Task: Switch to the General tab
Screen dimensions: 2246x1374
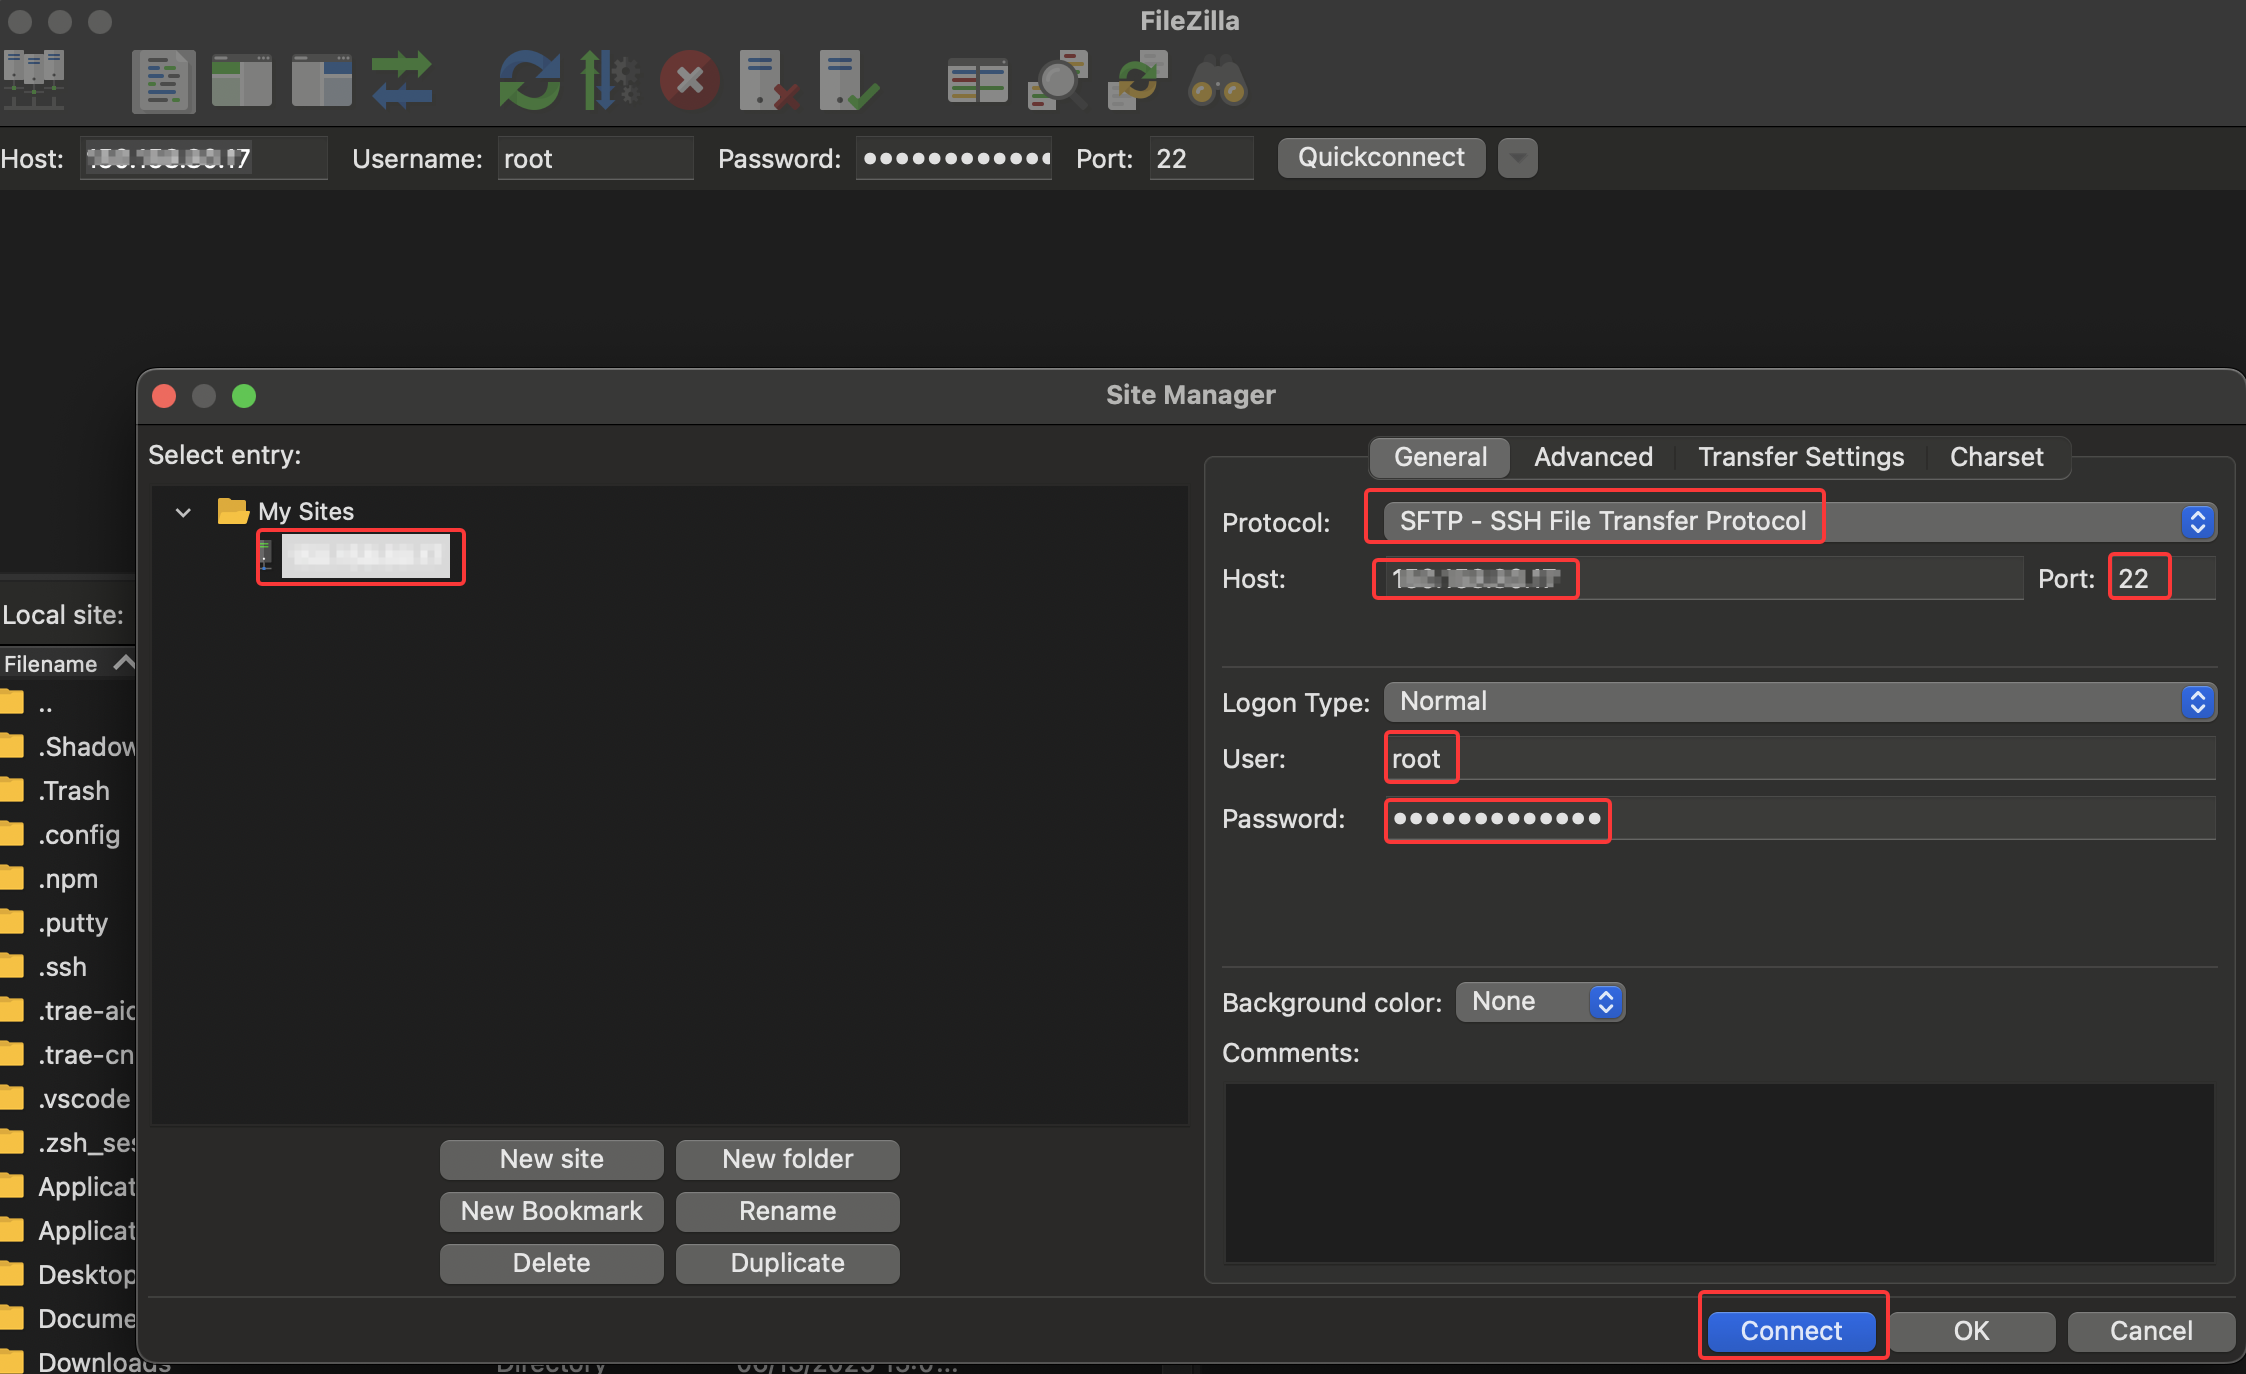Action: click(x=1440, y=457)
